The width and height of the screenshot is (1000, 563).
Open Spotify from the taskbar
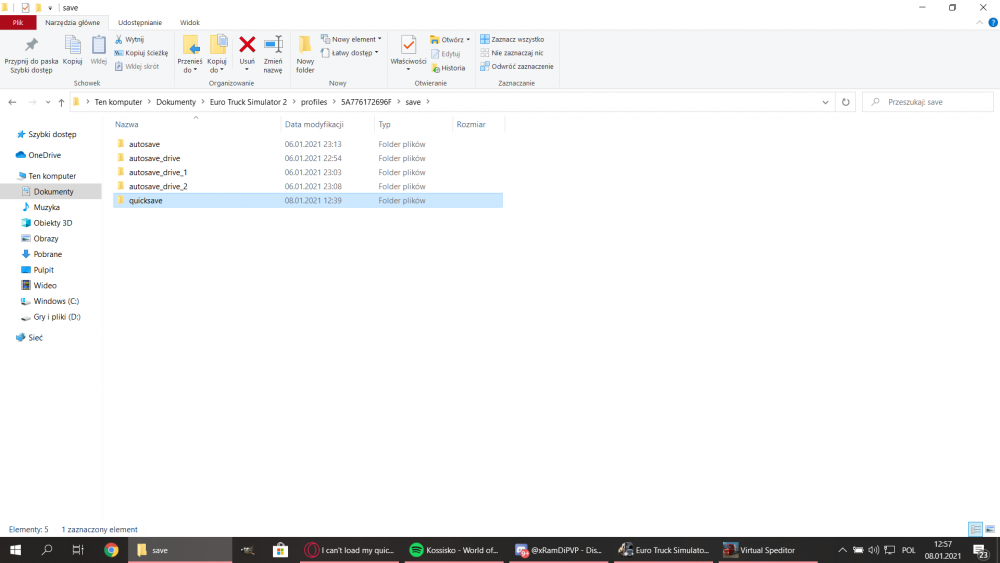point(455,550)
